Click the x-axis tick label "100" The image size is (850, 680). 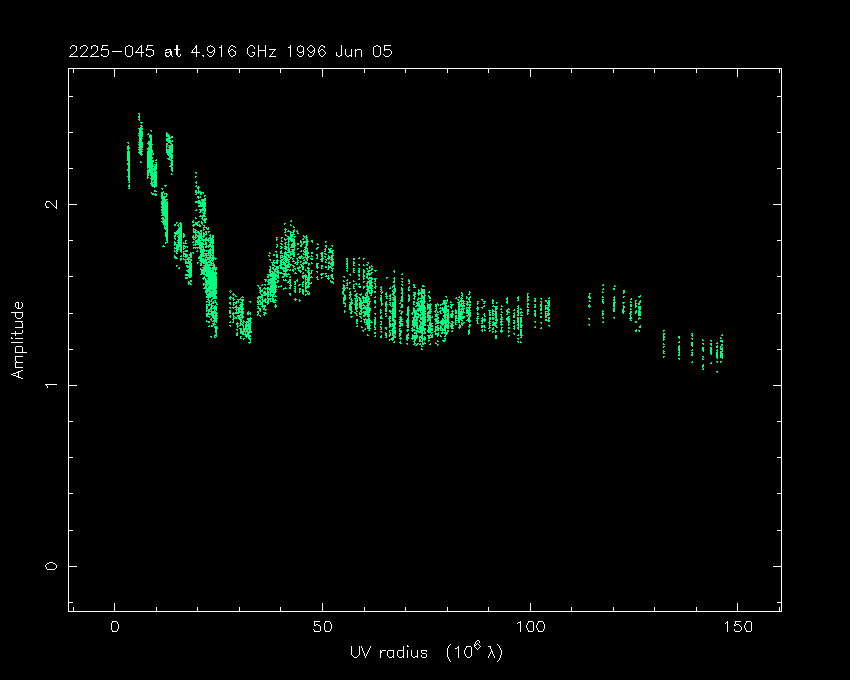(529, 627)
